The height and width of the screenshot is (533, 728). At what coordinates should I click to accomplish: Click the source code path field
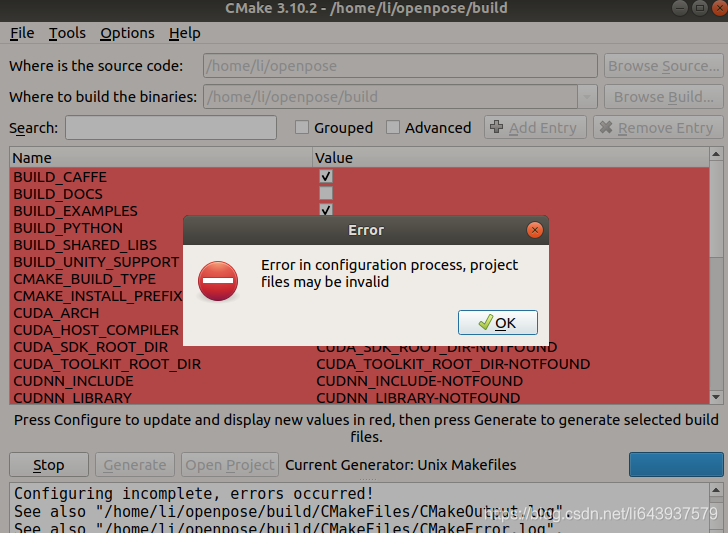click(x=400, y=66)
